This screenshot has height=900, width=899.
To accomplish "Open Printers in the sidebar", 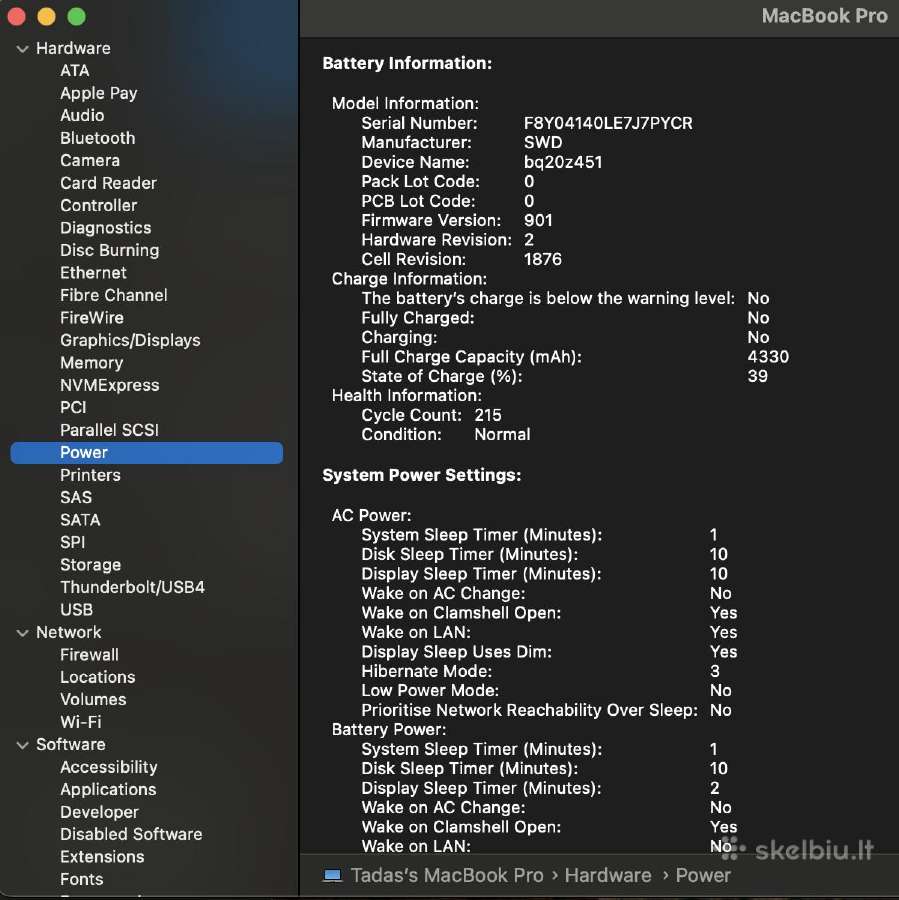I will click(x=90, y=475).
